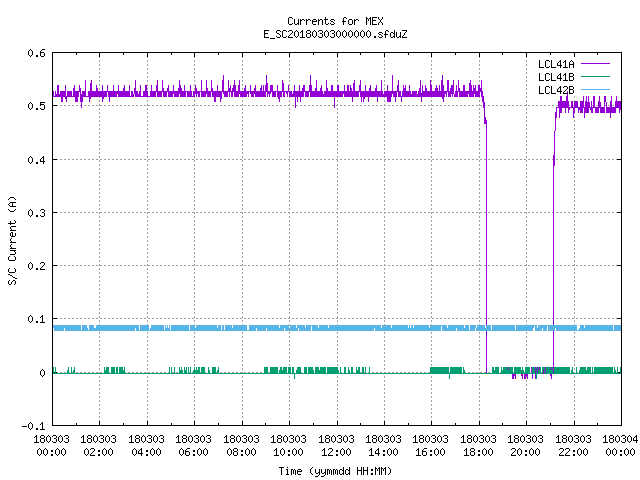Click the file name E_SC20180303000000.sfduZ
Screen dimensions: 640x480
tap(335, 34)
